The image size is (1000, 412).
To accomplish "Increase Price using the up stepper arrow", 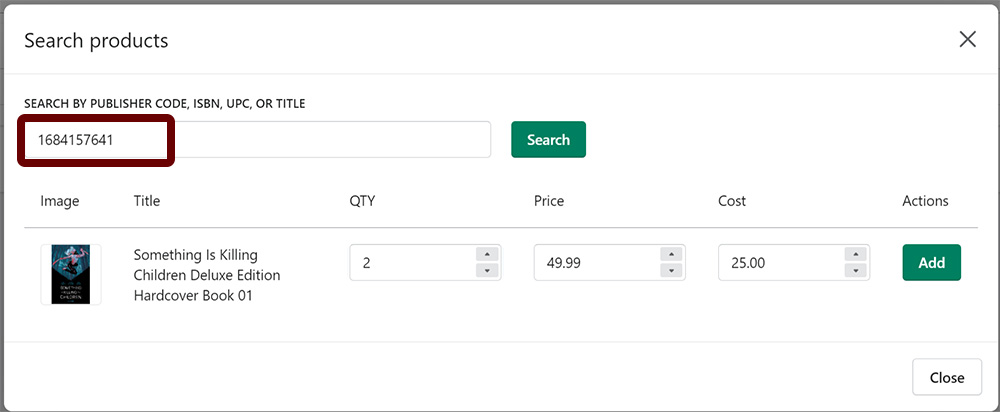I will coord(672,254).
